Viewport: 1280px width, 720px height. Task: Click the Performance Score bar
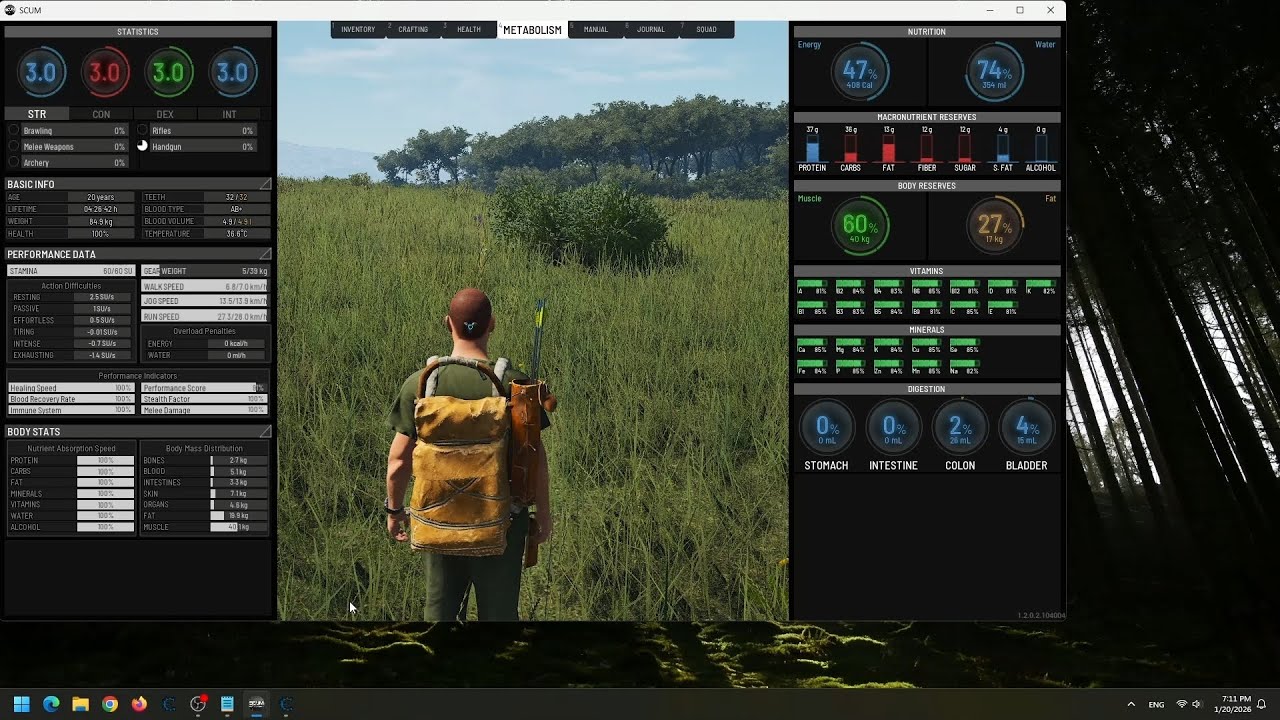[204, 388]
